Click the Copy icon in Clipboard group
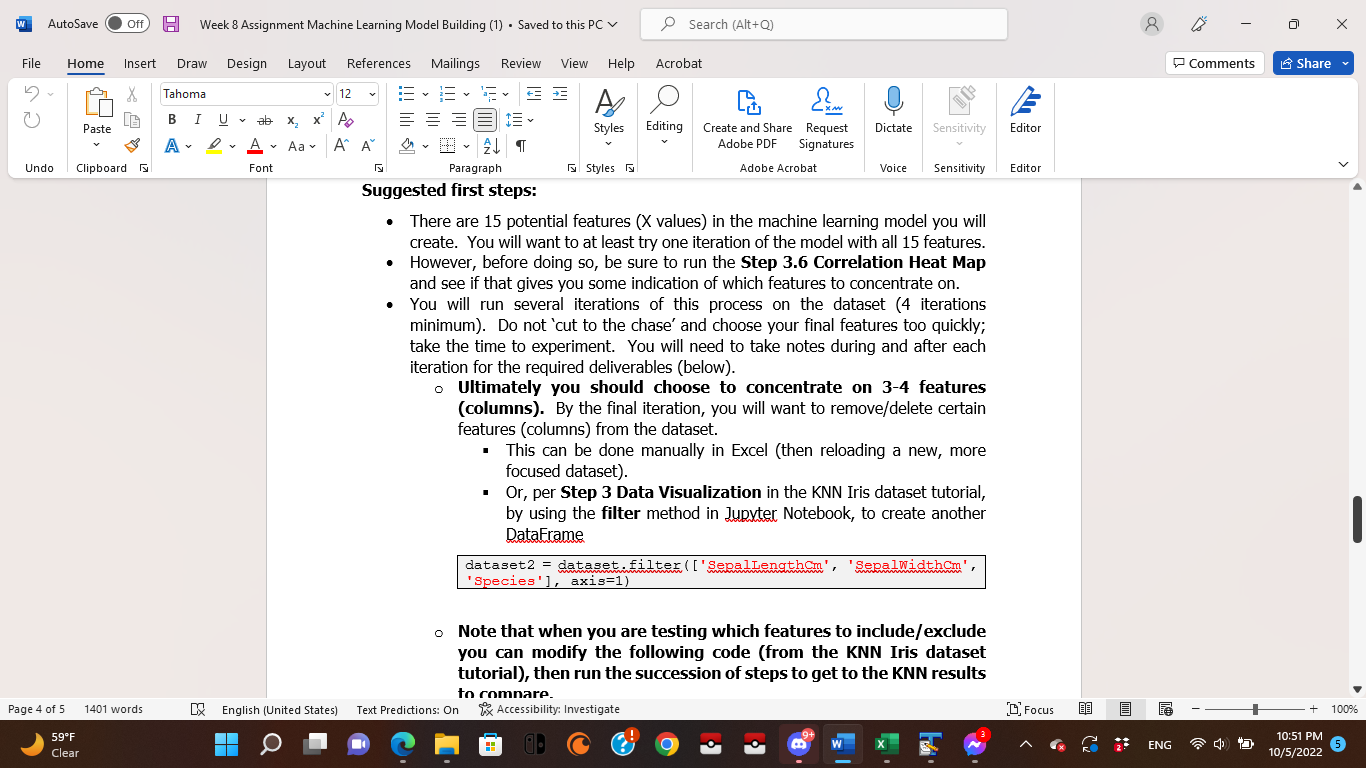Viewport: 1366px width, 768px height. [132, 120]
